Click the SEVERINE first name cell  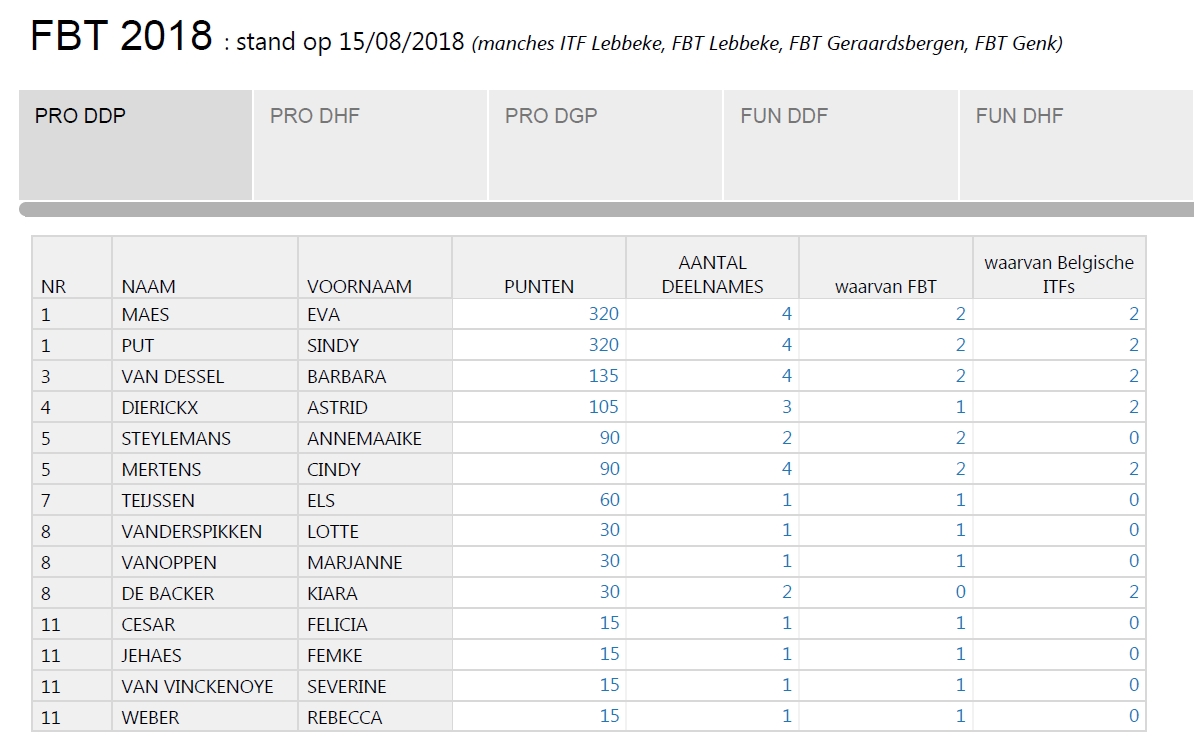pyautogui.click(x=375, y=687)
